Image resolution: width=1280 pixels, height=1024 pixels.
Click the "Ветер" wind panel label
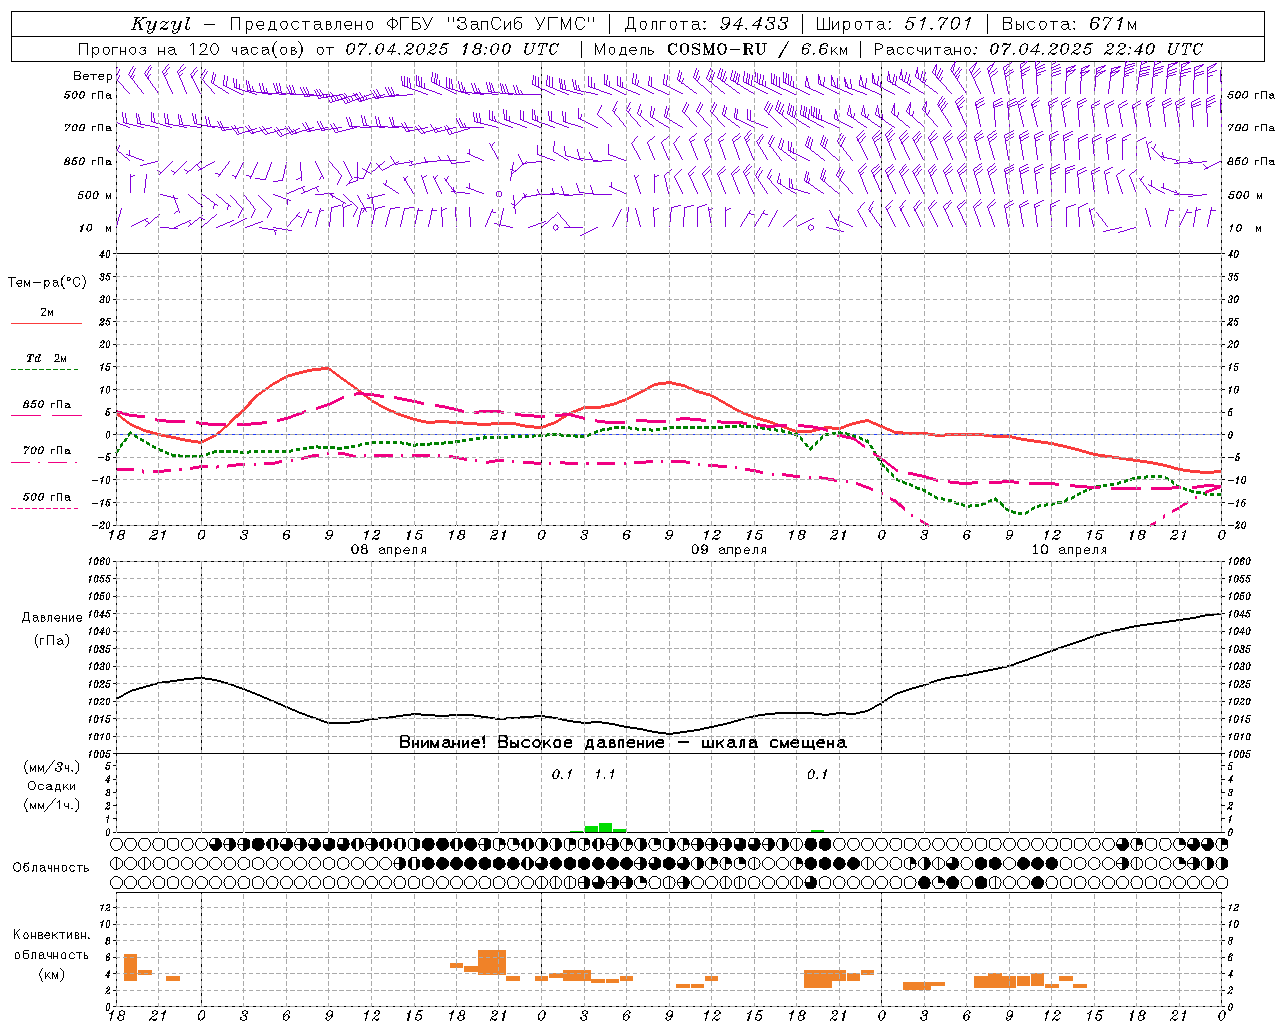click(92, 76)
